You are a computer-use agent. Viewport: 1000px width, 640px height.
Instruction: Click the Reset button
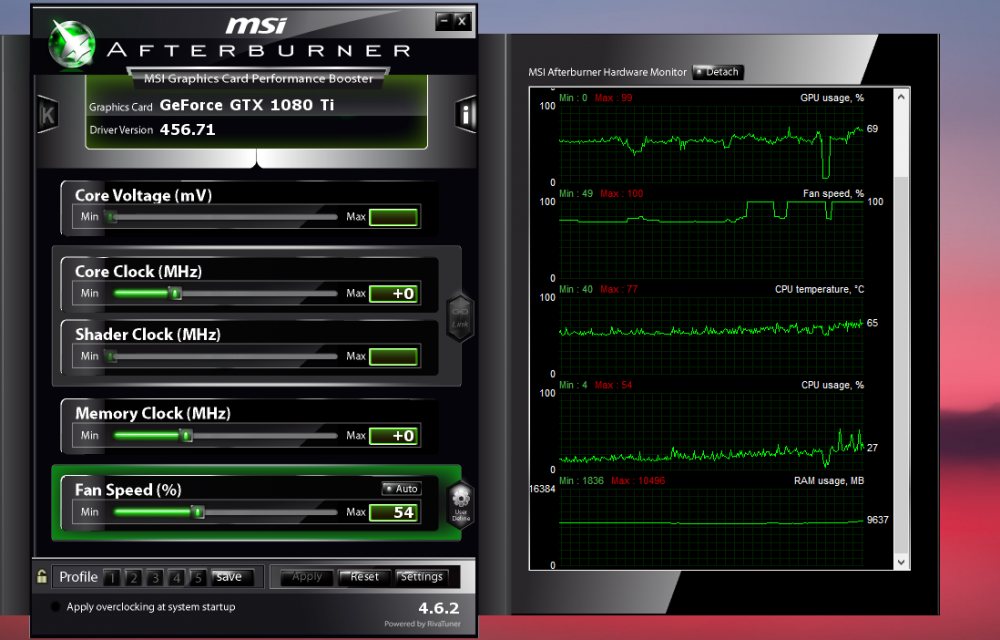(364, 577)
